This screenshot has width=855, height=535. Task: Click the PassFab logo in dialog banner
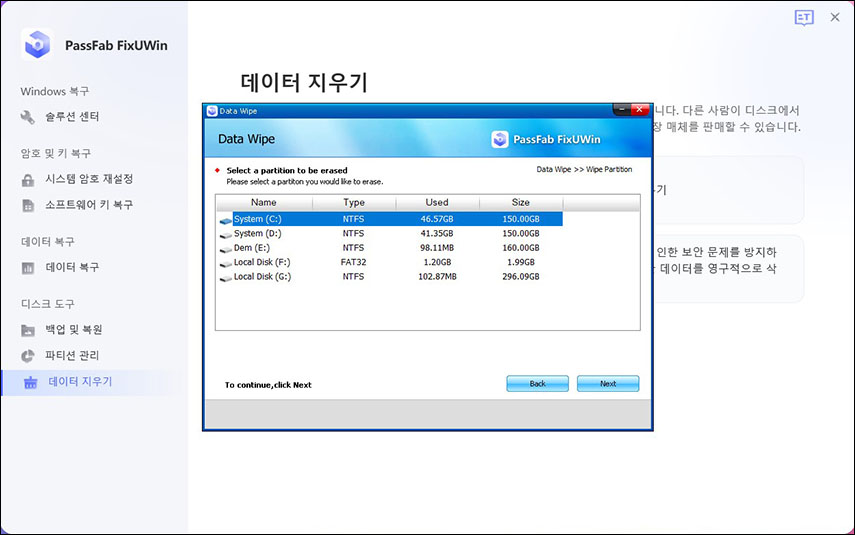pyautogui.click(x=499, y=140)
